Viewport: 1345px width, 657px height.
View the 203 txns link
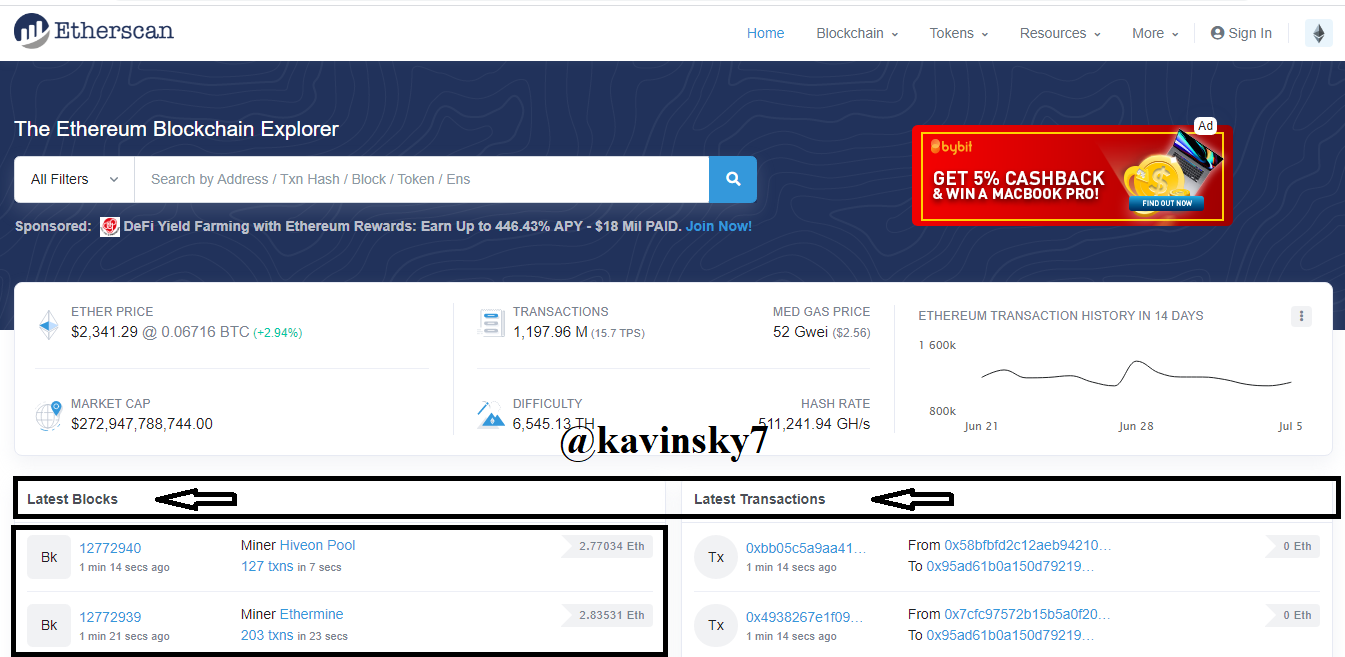click(267, 635)
